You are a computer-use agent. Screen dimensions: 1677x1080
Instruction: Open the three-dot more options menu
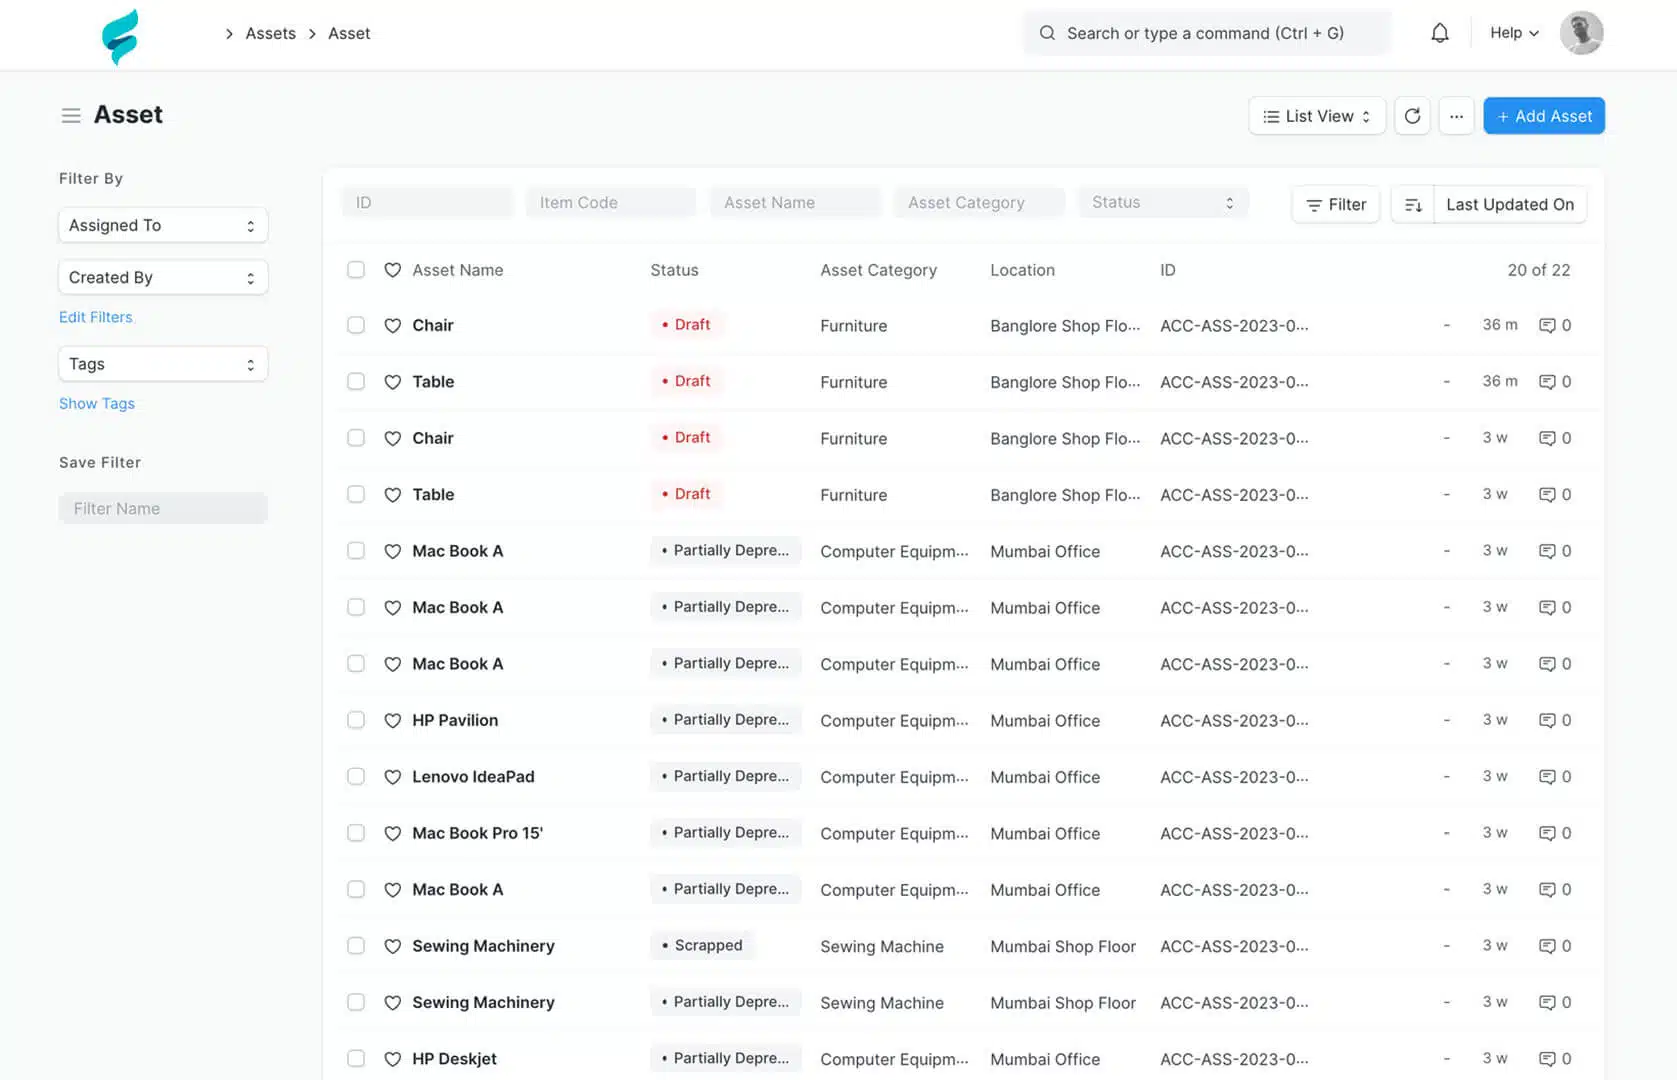coord(1456,116)
